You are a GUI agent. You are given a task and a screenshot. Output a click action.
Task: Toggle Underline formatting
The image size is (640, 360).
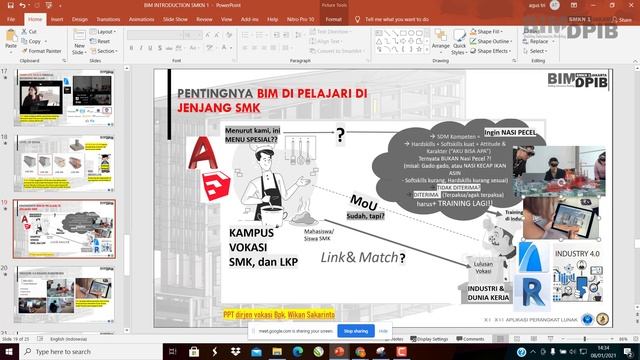[150, 48]
